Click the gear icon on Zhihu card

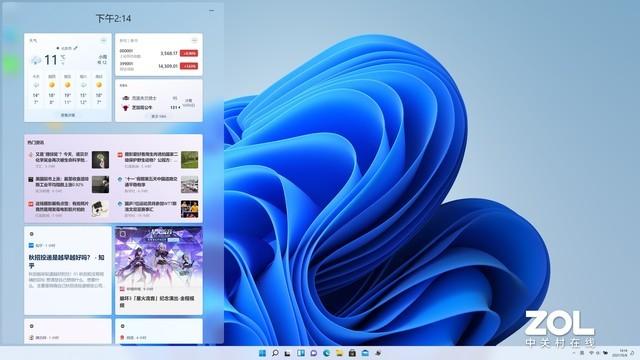[x=31, y=234]
